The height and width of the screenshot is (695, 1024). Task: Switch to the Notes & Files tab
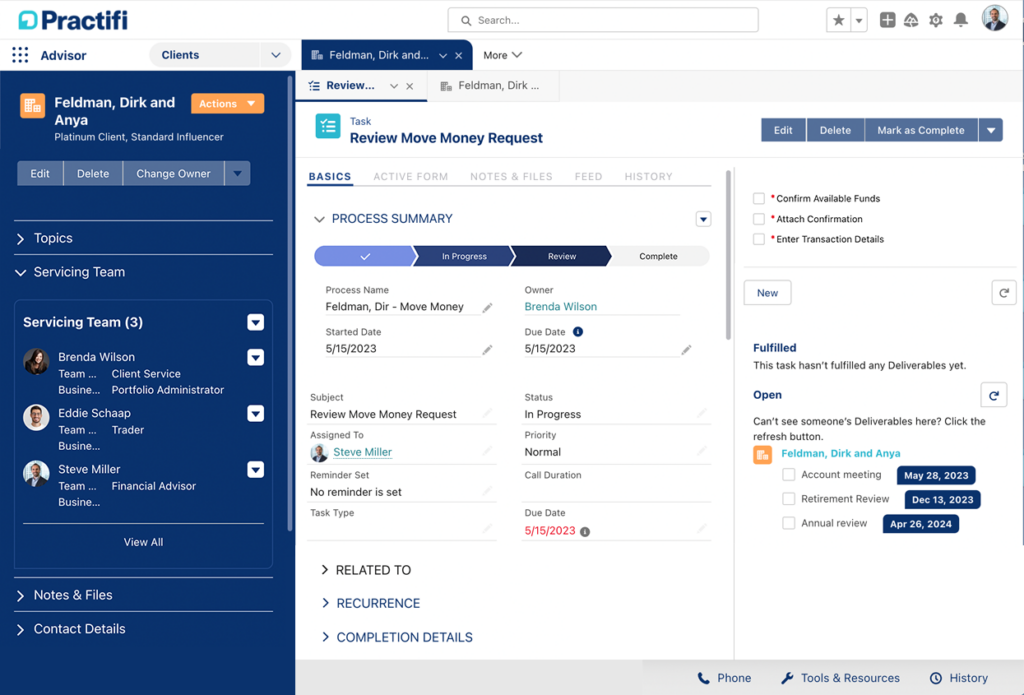510,176
